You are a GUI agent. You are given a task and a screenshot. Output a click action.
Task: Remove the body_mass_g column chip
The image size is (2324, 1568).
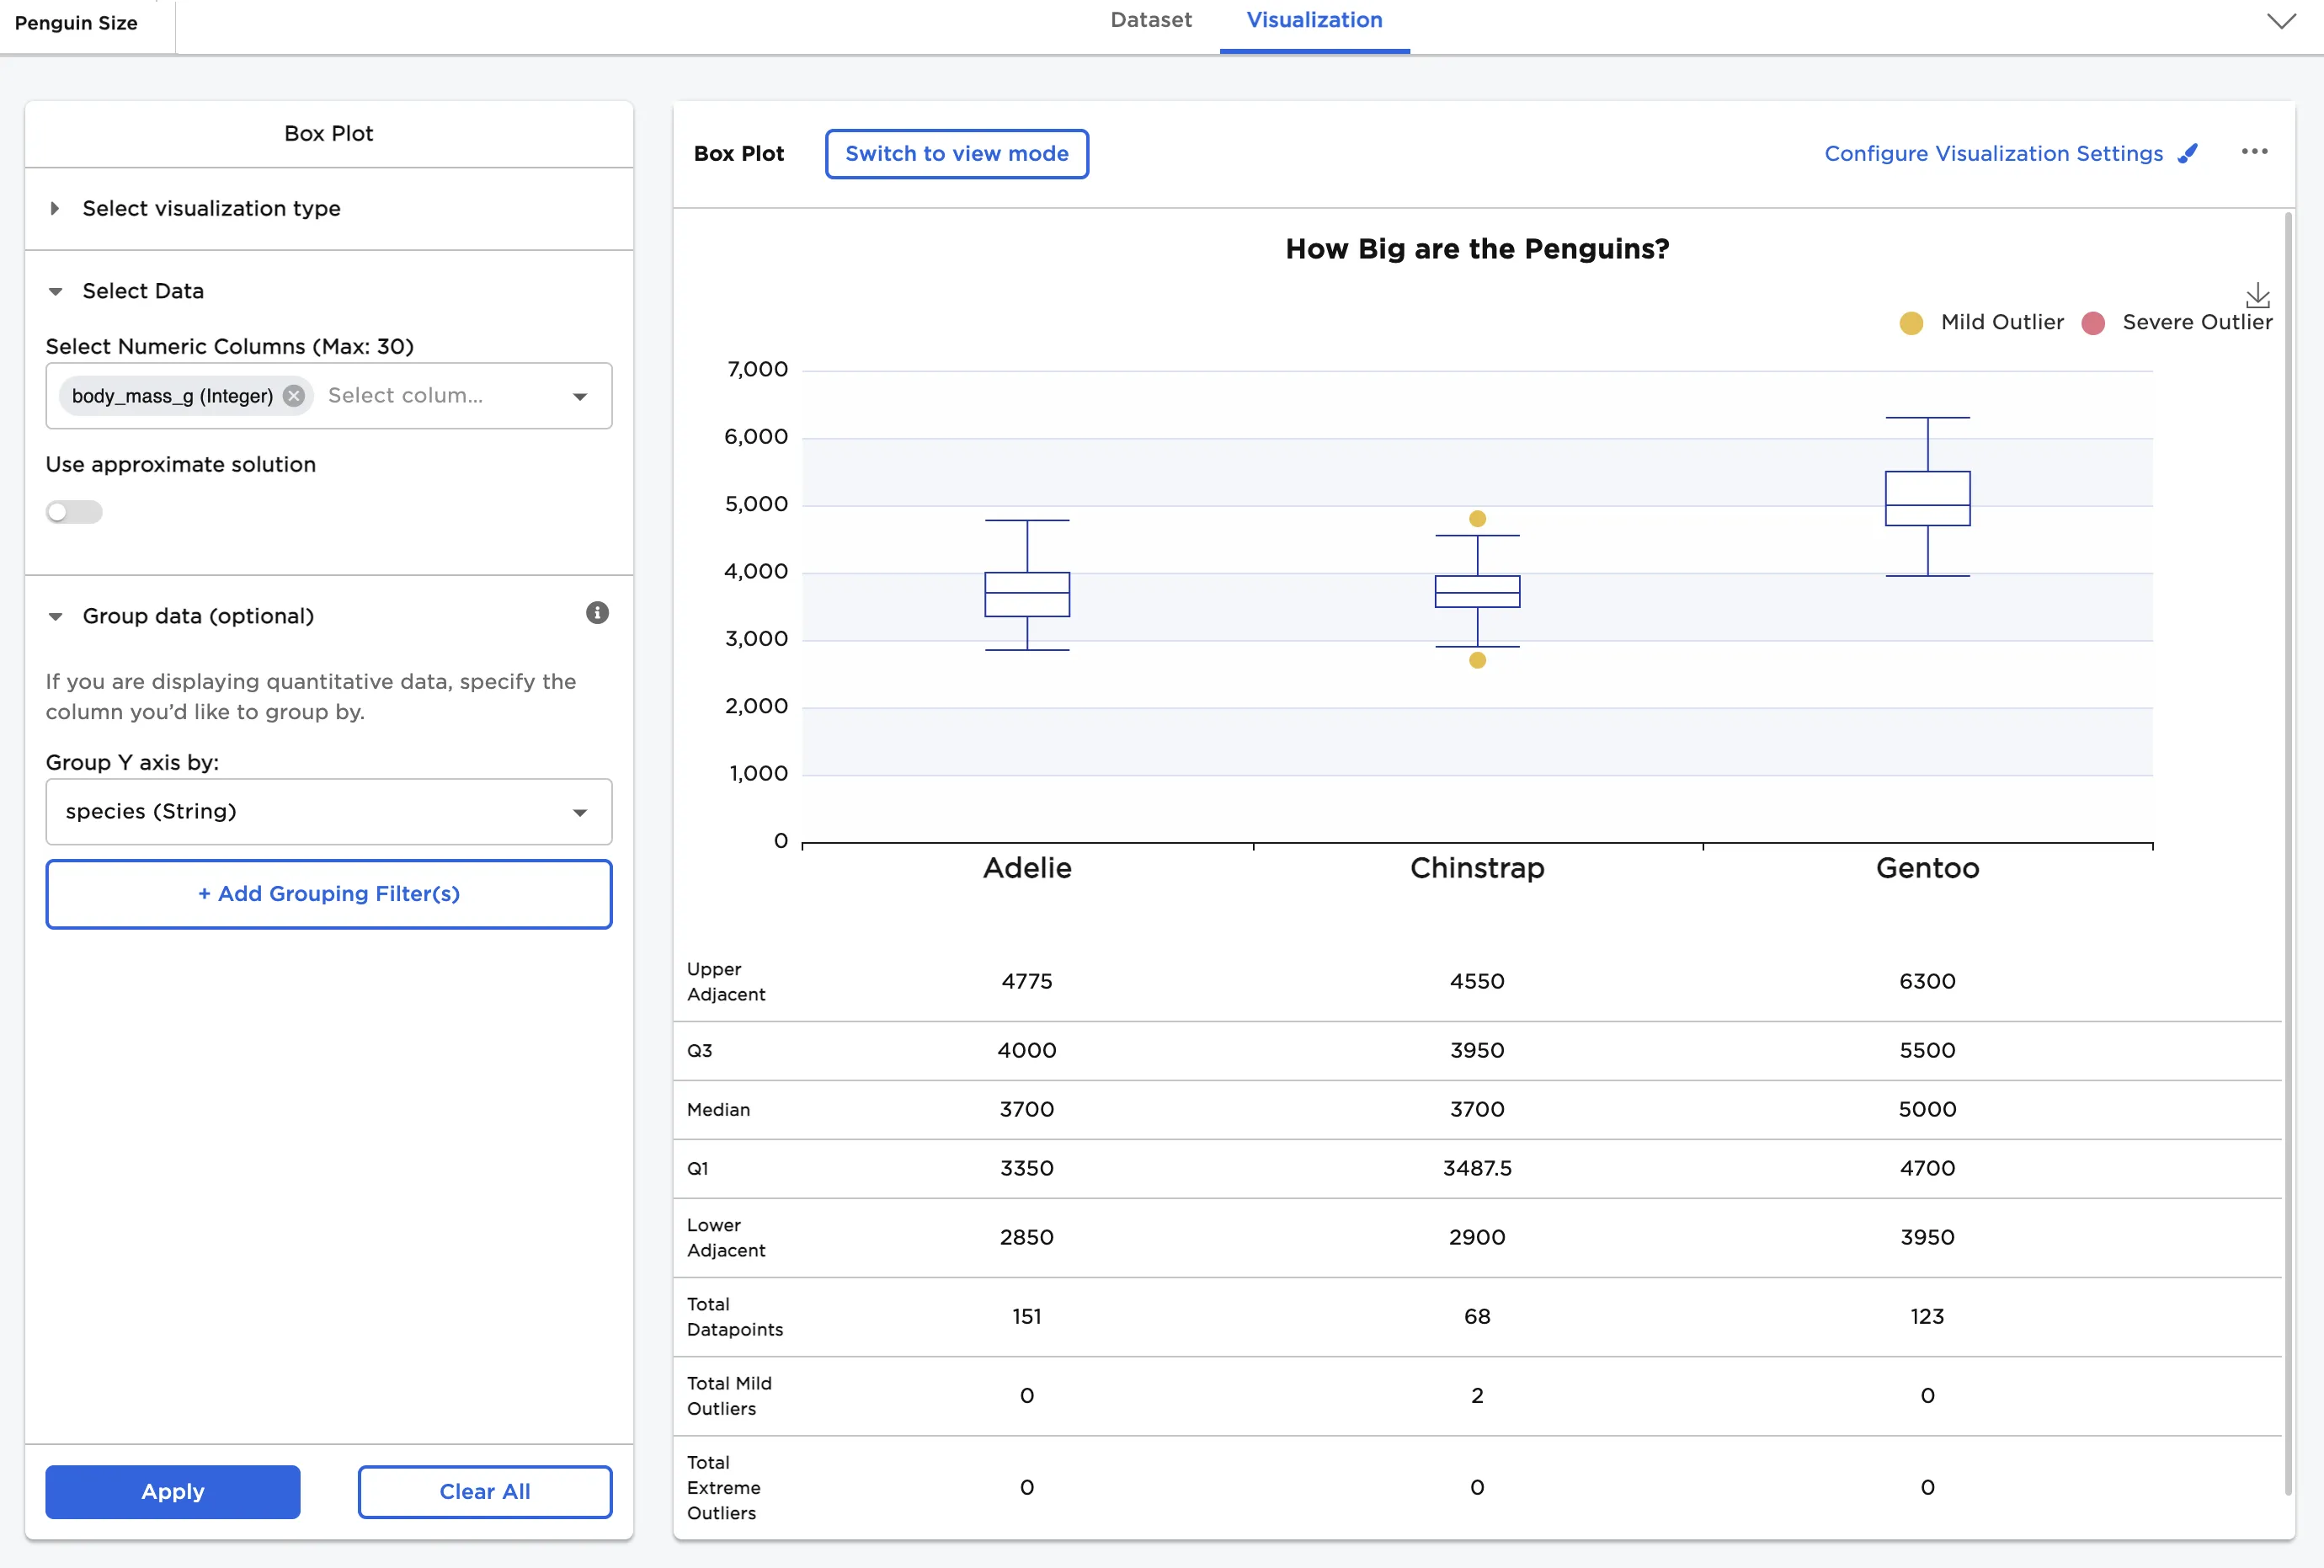tap(293, 396)
